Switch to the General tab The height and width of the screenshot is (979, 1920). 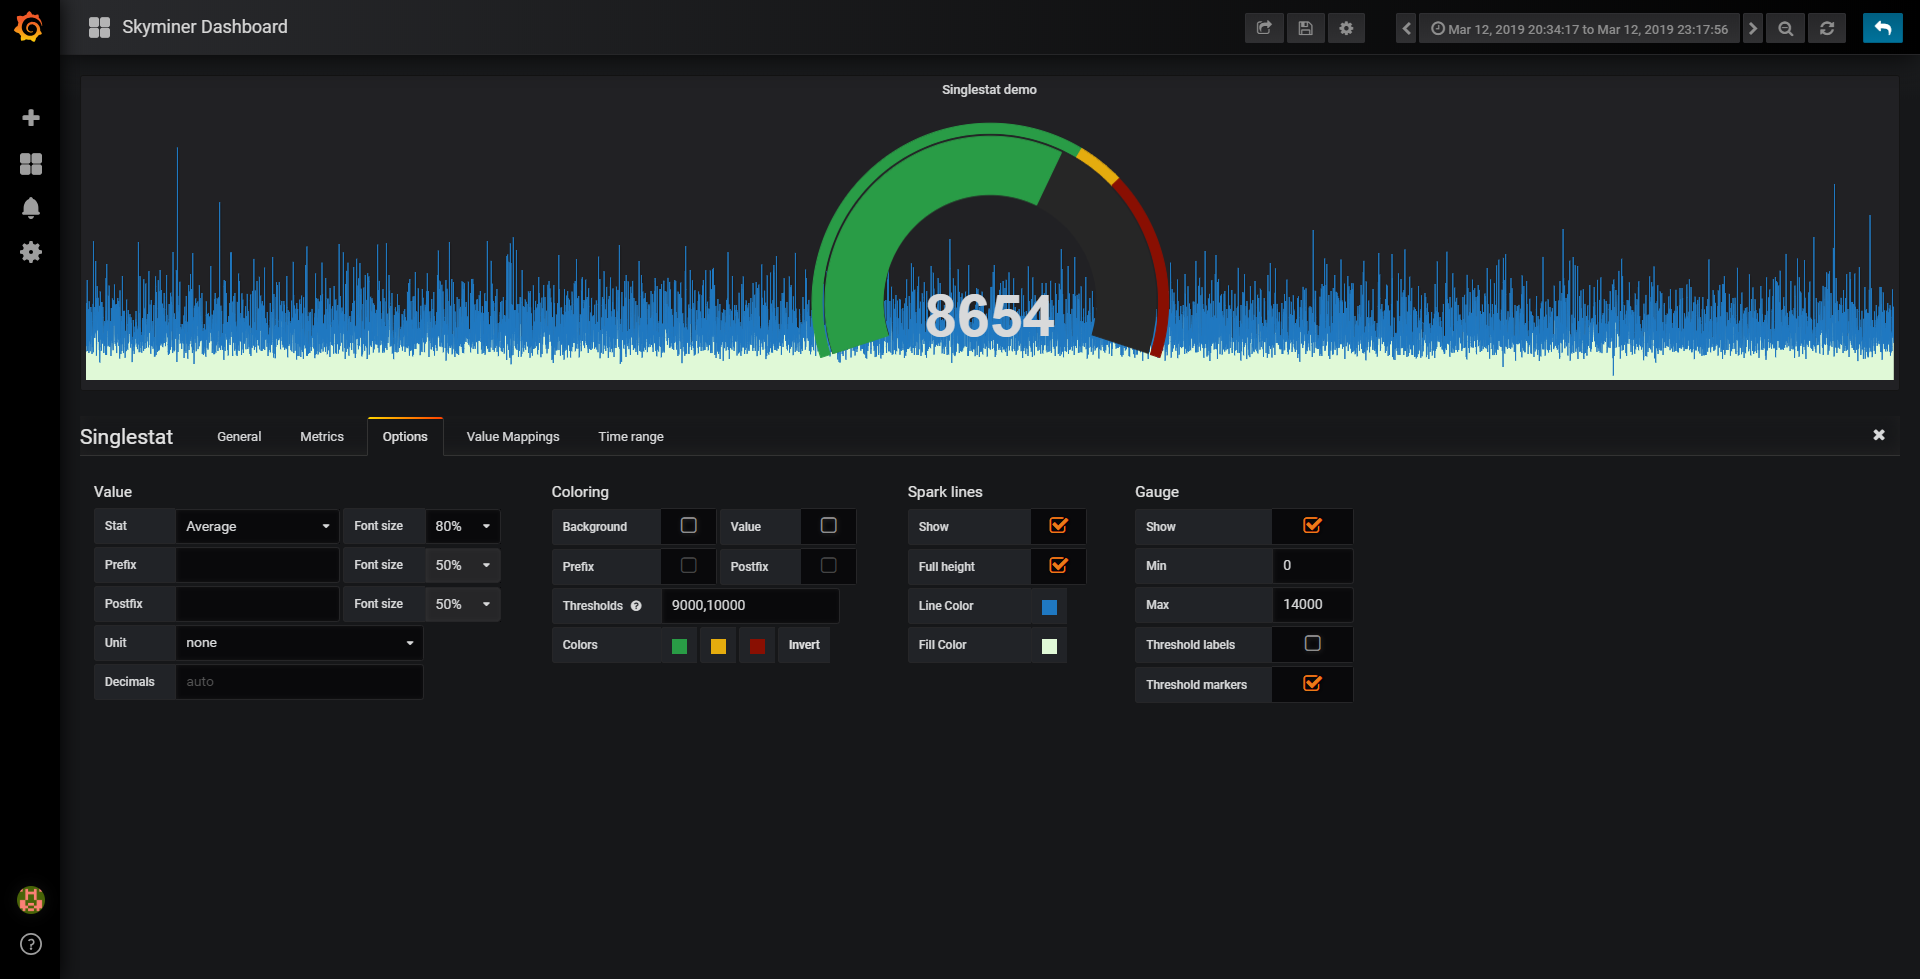[239, 437]
